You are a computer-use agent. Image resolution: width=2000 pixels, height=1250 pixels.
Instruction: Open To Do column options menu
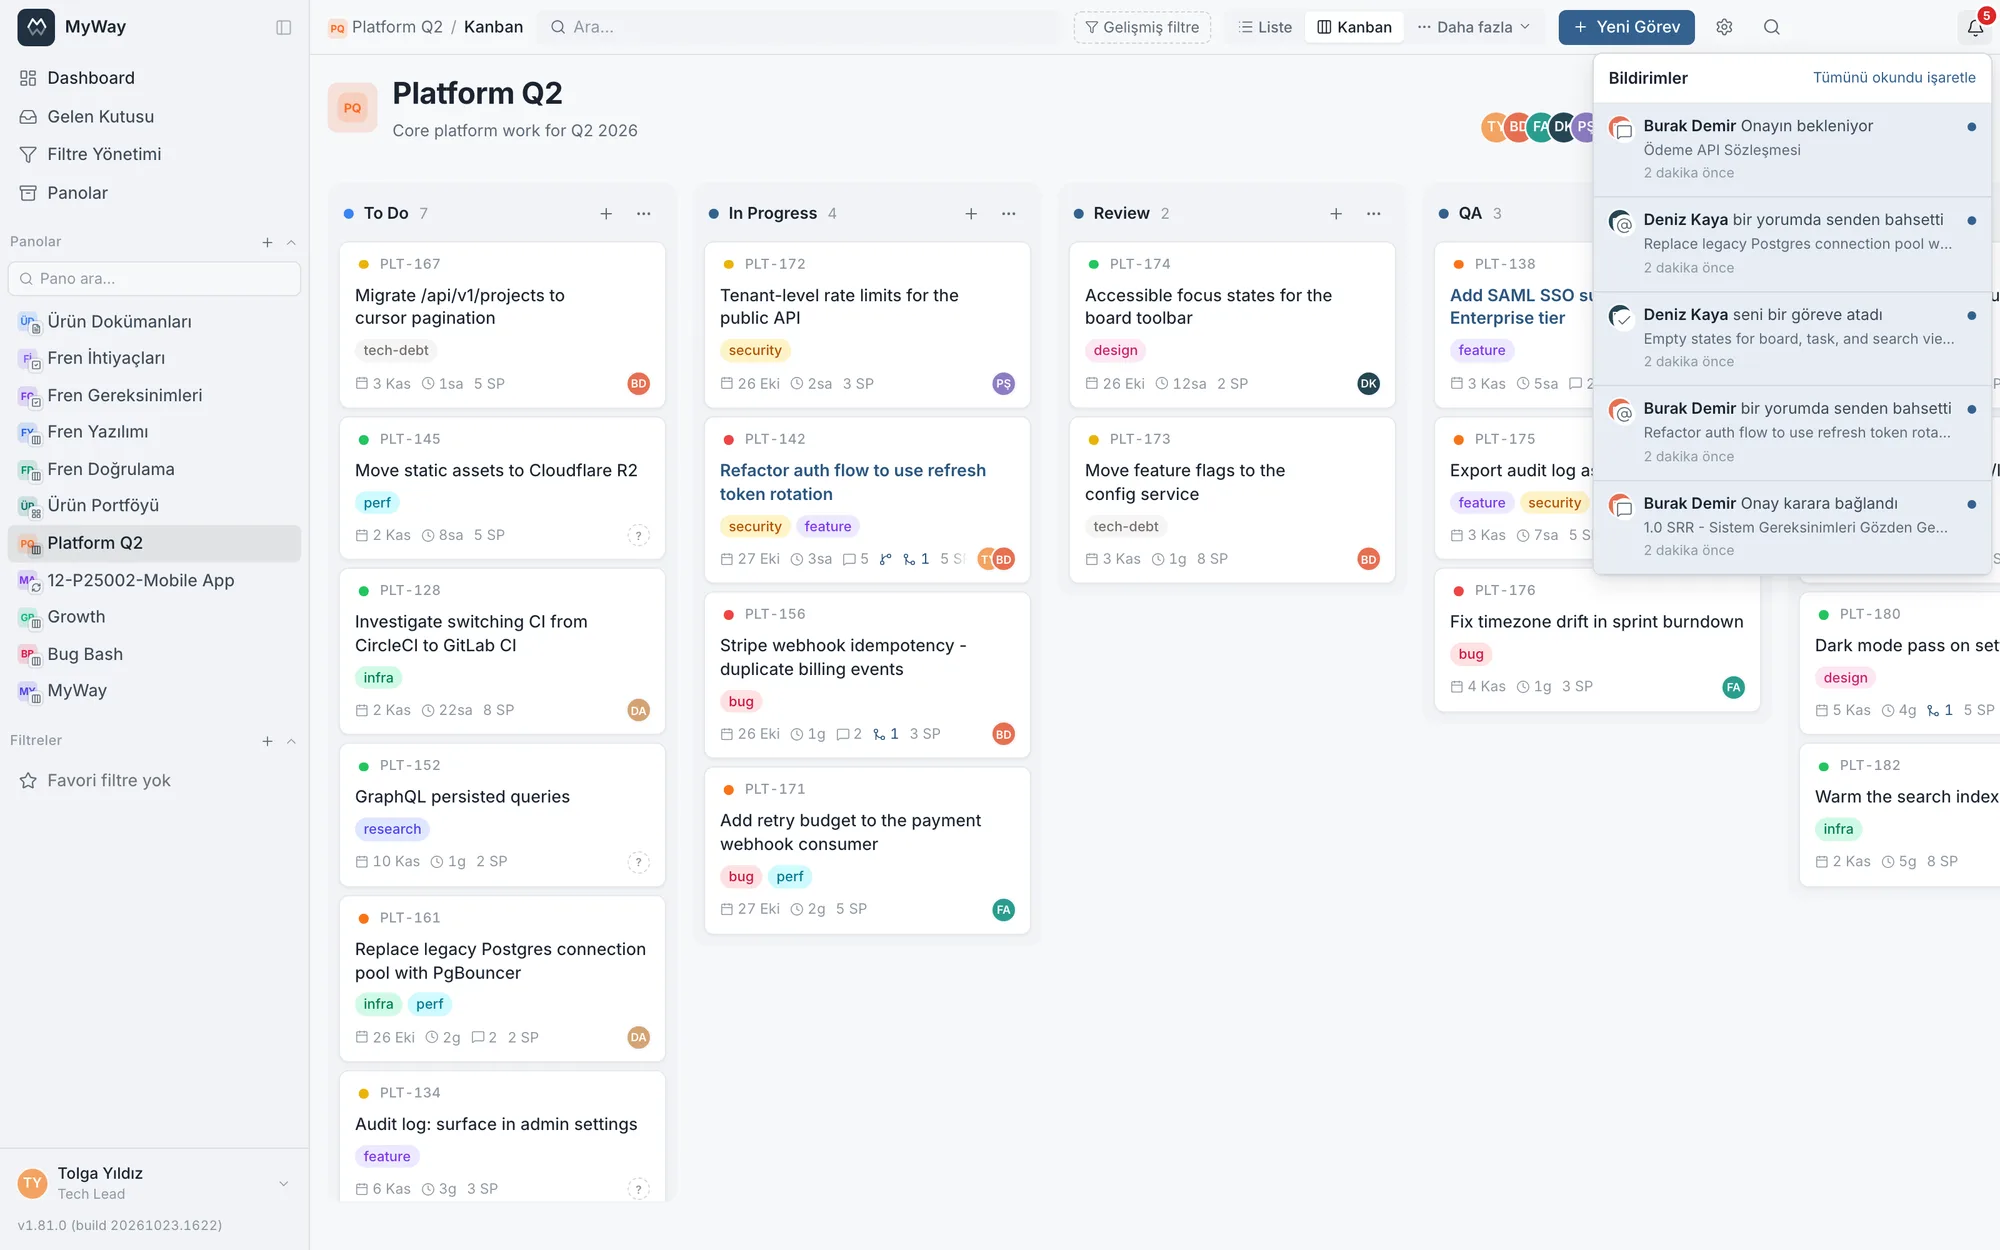pyautogui.click(x=644, y=213)
